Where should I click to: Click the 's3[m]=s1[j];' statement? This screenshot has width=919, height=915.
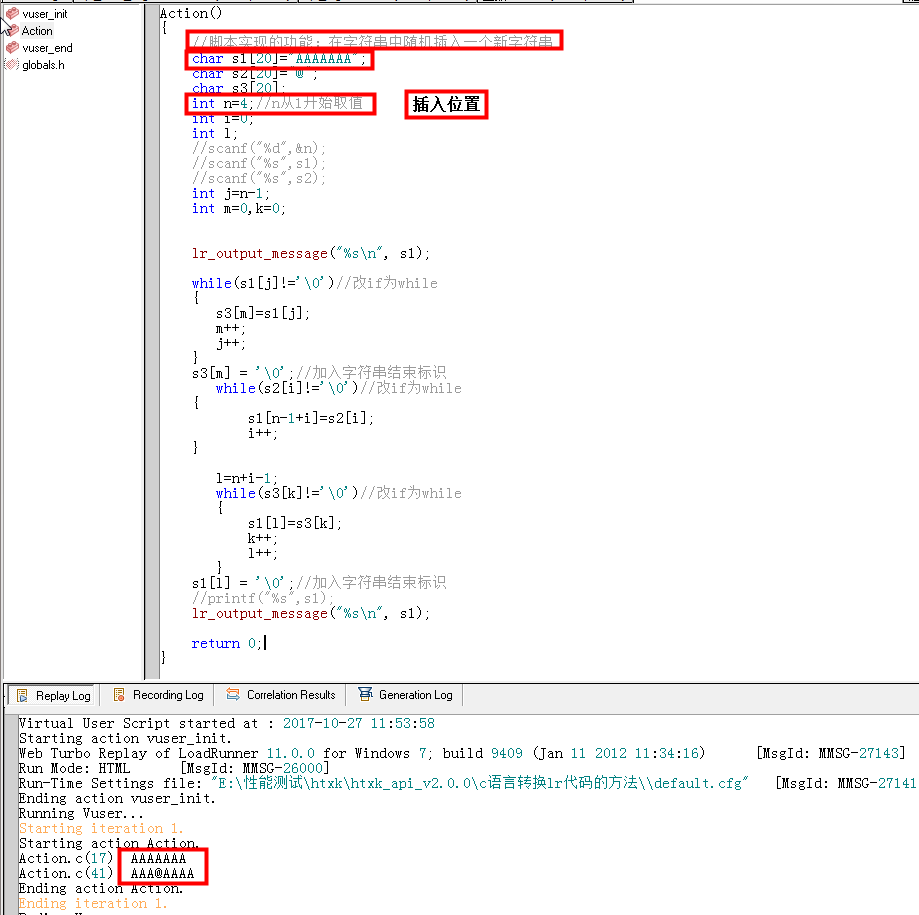(x=263, y=313)
